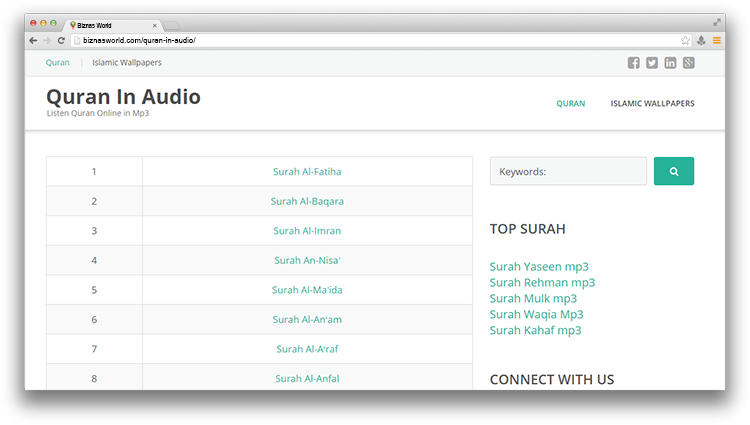Click the green zoom window button
The height and width of the screenshot is (425, 750).
point(54,23)
